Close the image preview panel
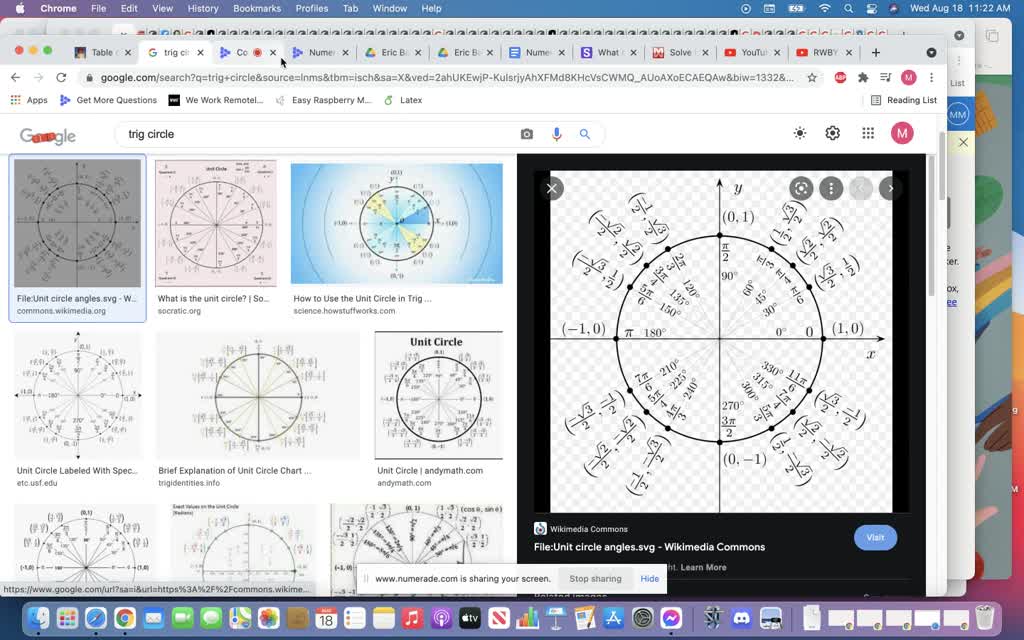 (552, 189)
